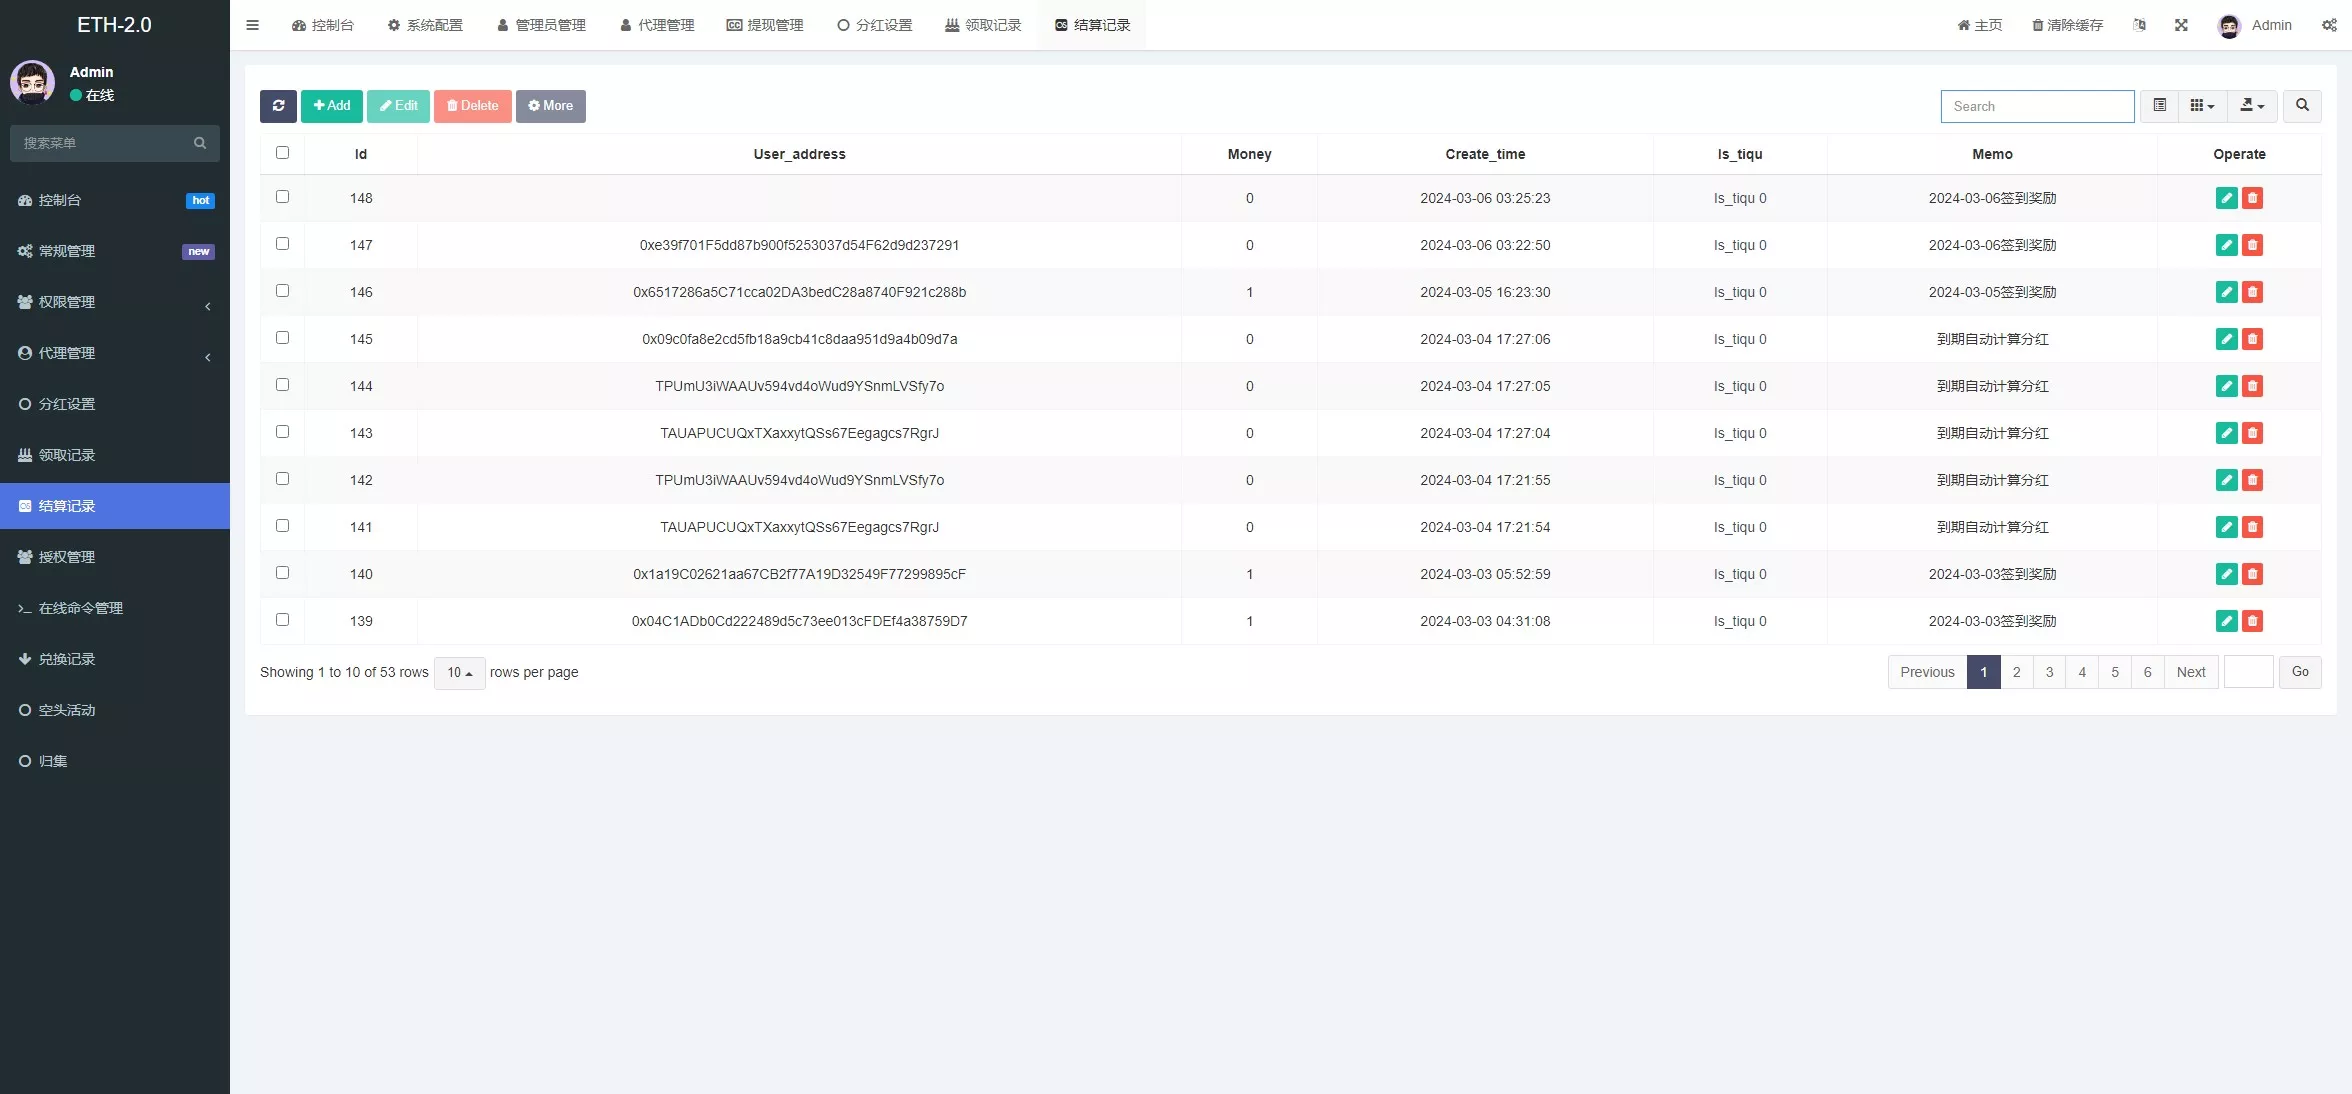Switch to the 提现管理 tab
This screenshot has height=1094, width=2352.
pos(764,25)
